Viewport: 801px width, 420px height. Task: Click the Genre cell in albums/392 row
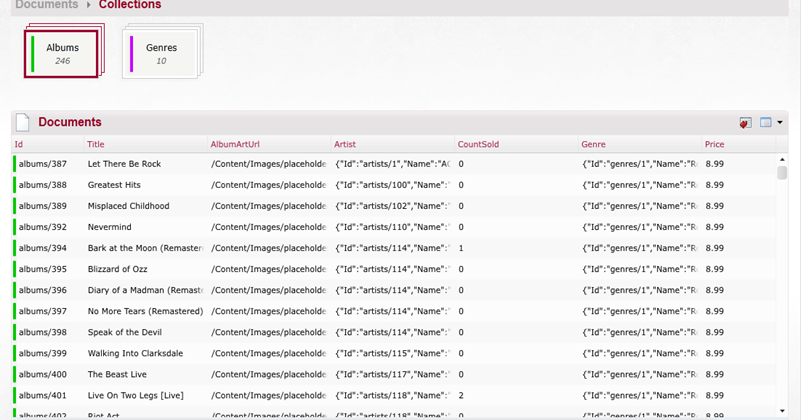tap(640, 227)
